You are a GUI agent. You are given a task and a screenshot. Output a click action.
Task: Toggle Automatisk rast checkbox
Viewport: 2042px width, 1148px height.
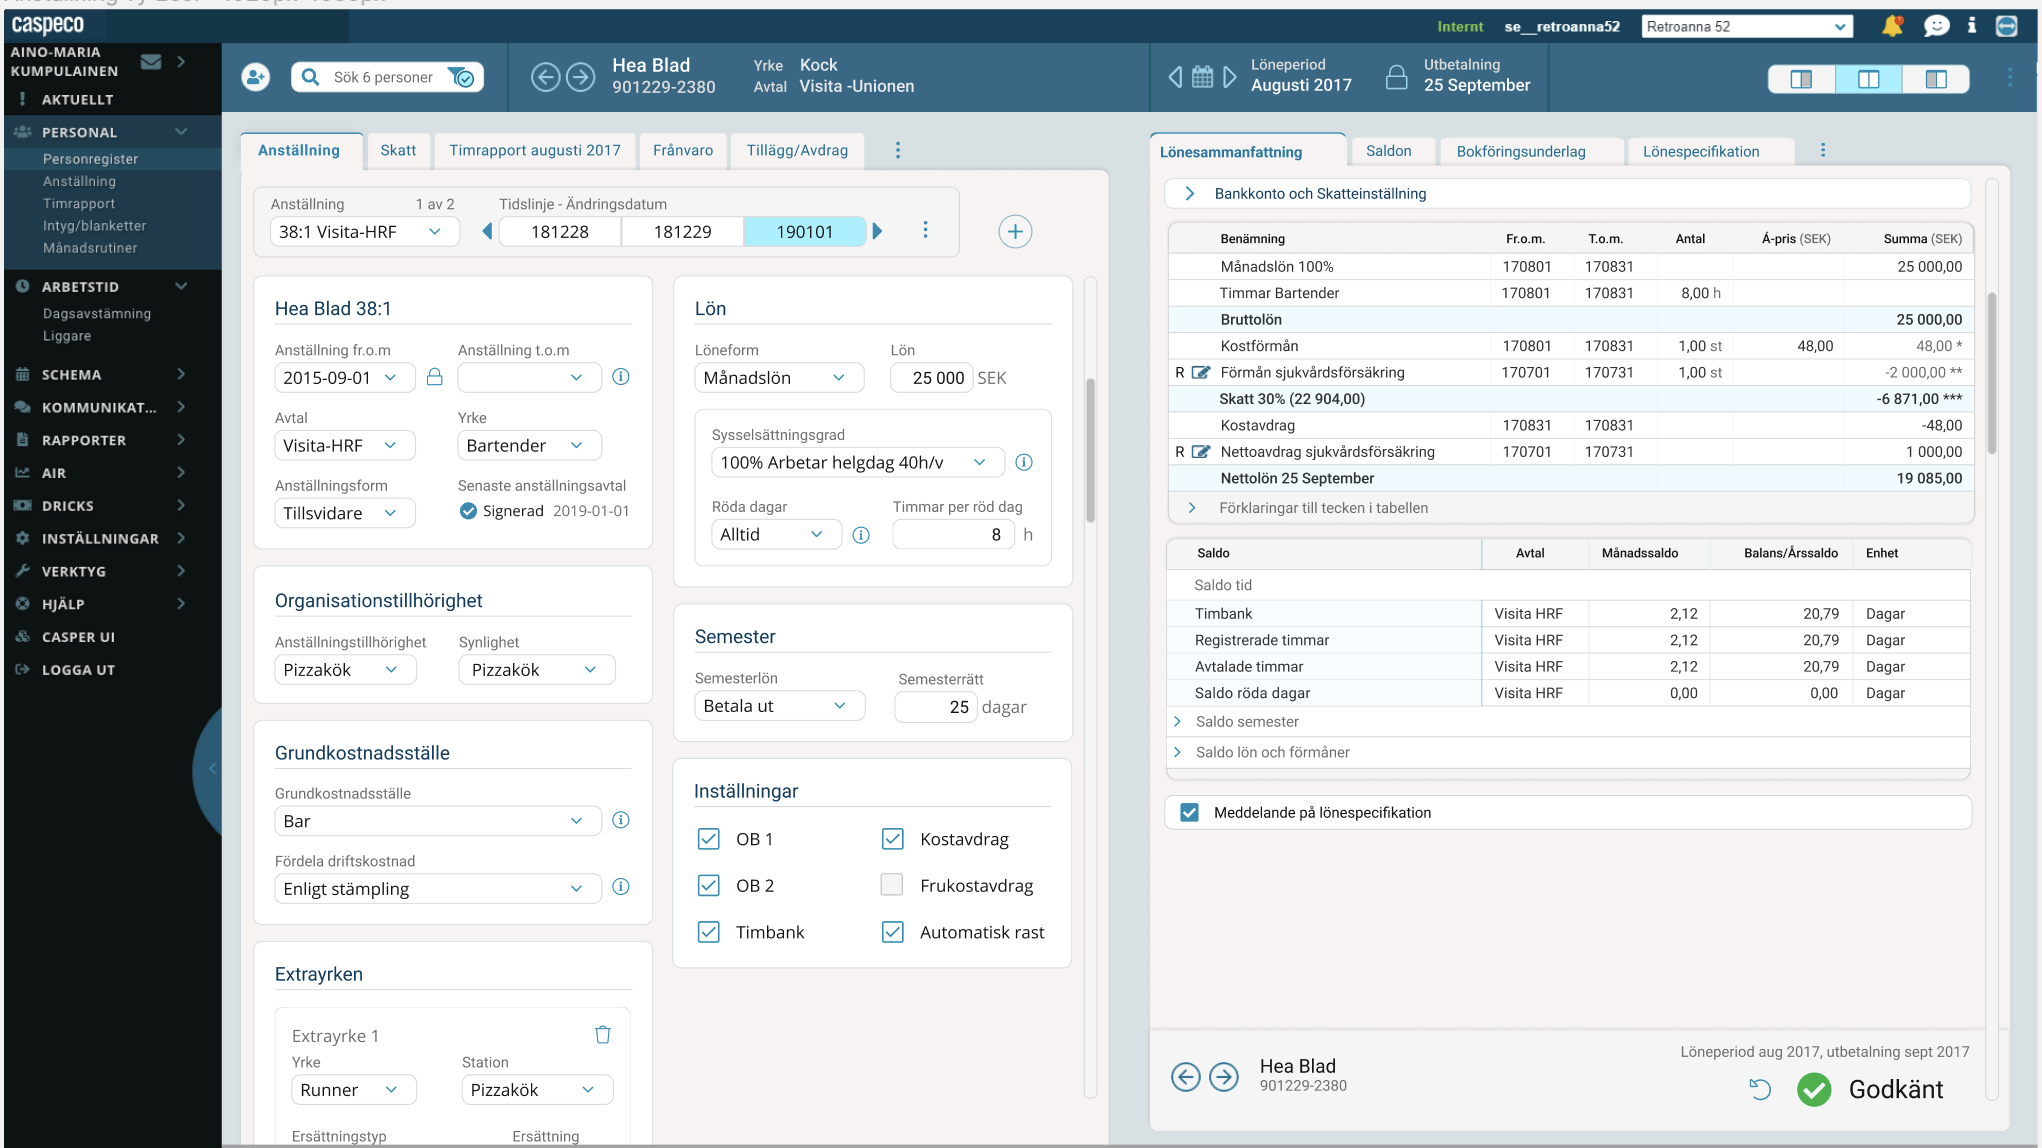pyautogui.click(x=892, y=932)
